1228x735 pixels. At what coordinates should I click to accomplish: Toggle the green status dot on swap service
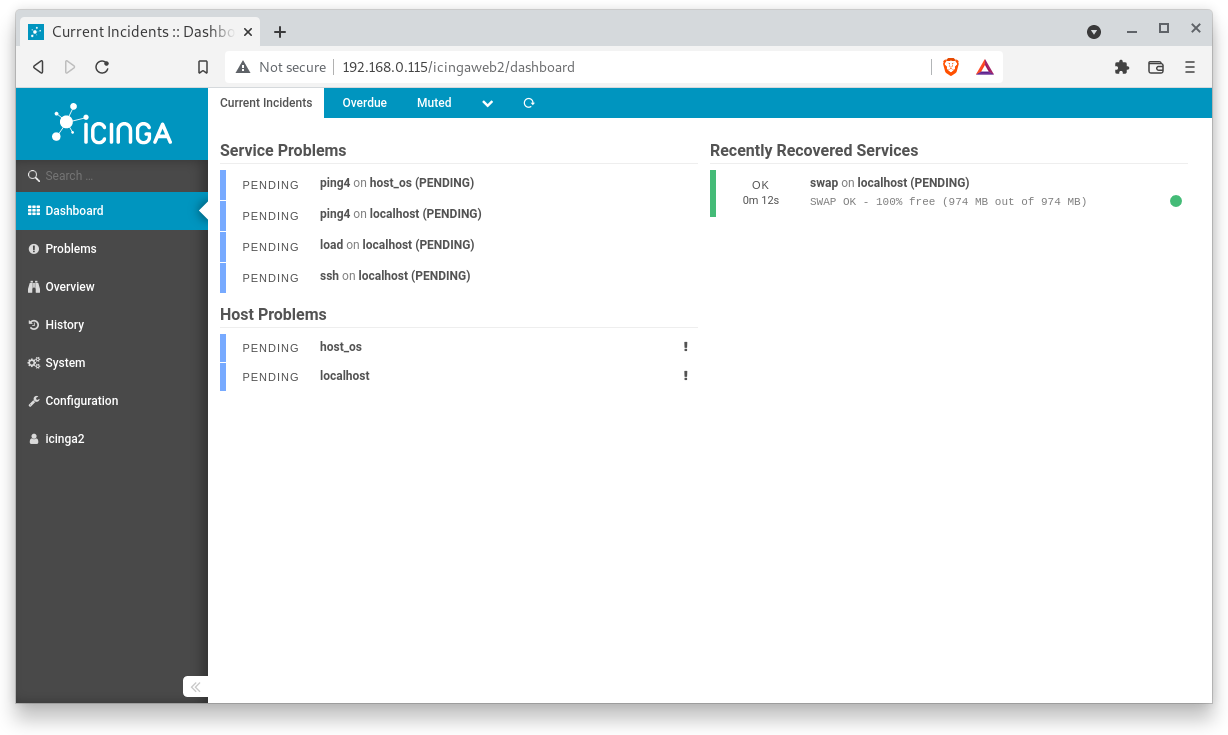pos(1176,200)
